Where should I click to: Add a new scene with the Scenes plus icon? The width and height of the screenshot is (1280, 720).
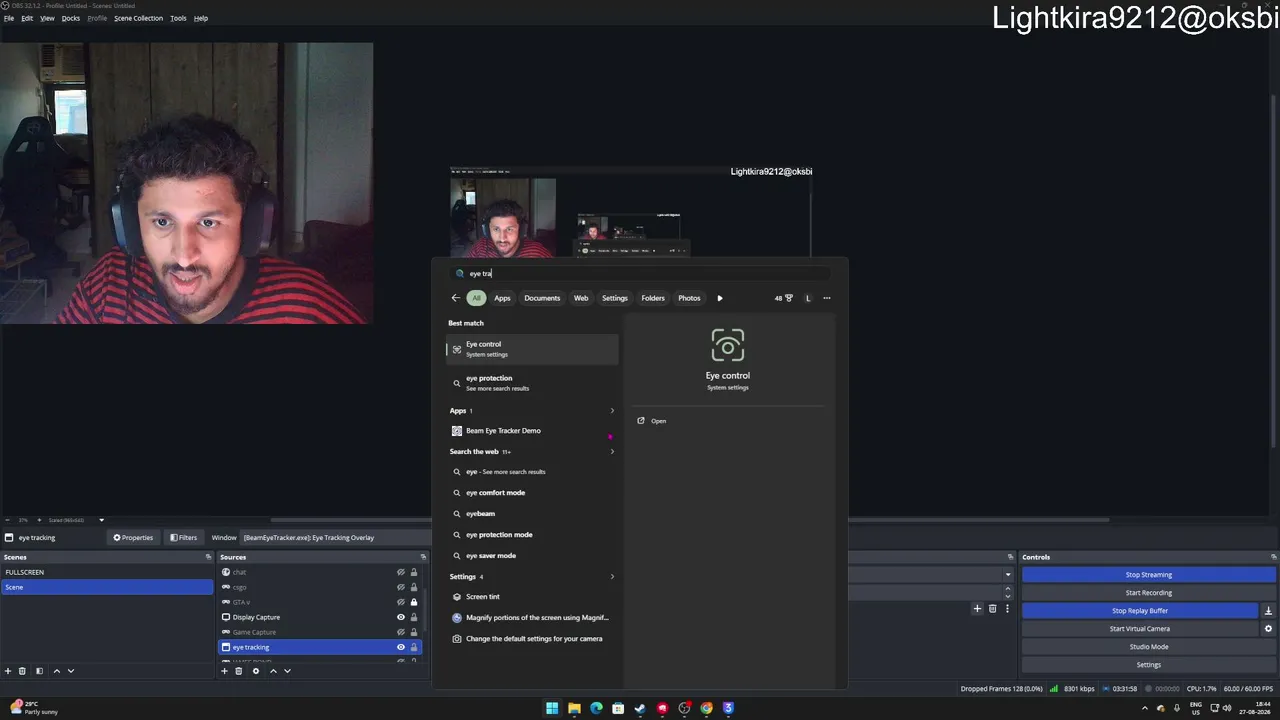coord(8,671)
